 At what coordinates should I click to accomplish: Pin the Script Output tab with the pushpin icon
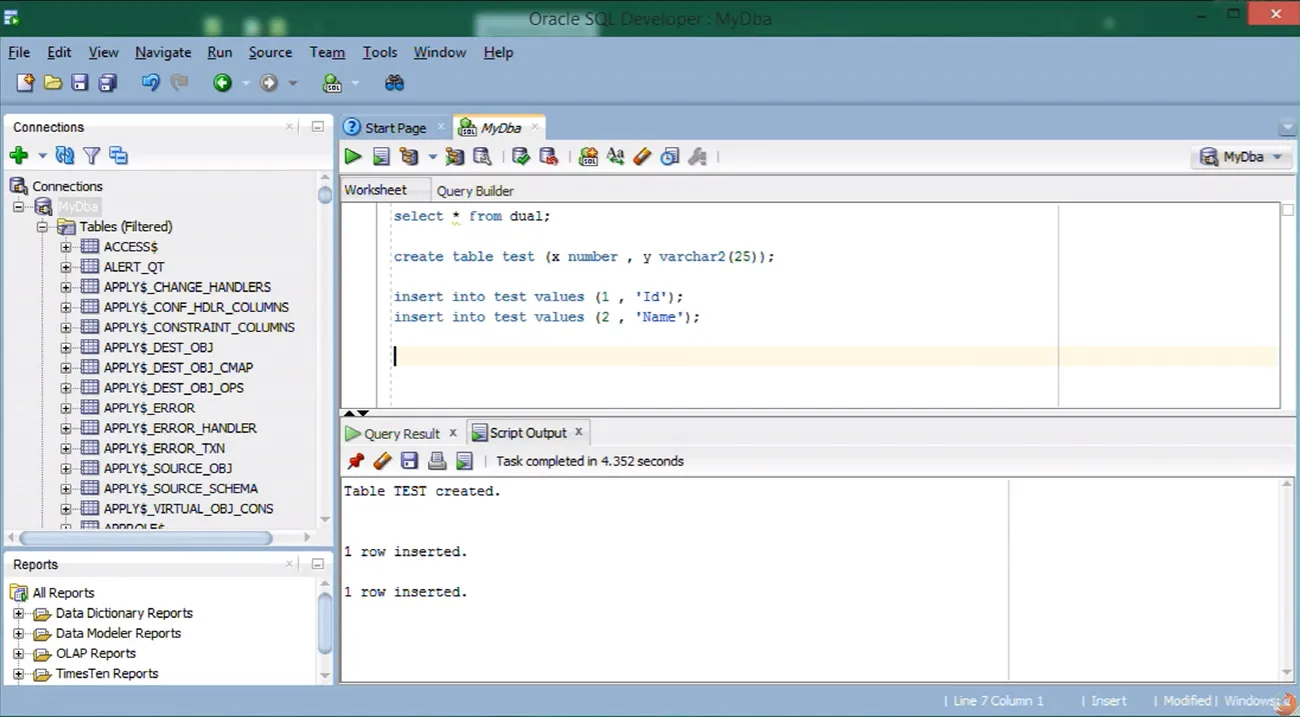click(355, 461)
